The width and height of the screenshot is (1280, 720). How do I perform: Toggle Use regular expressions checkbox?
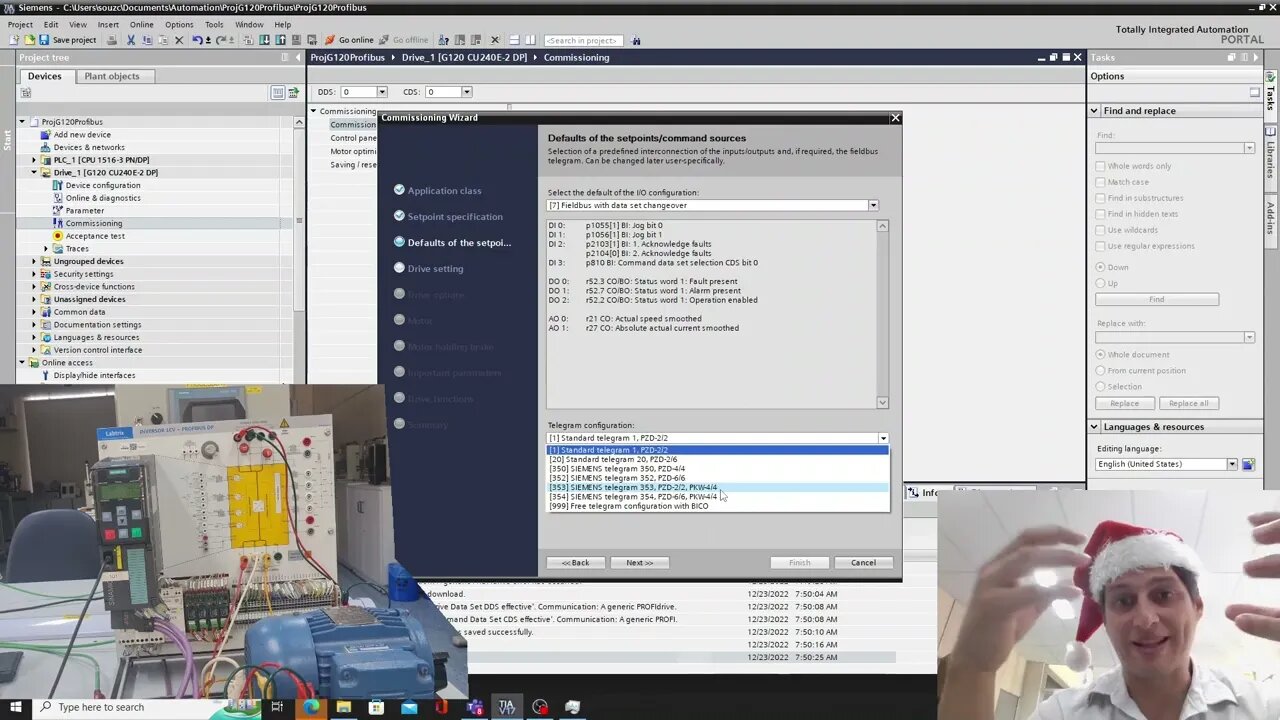1101,246
